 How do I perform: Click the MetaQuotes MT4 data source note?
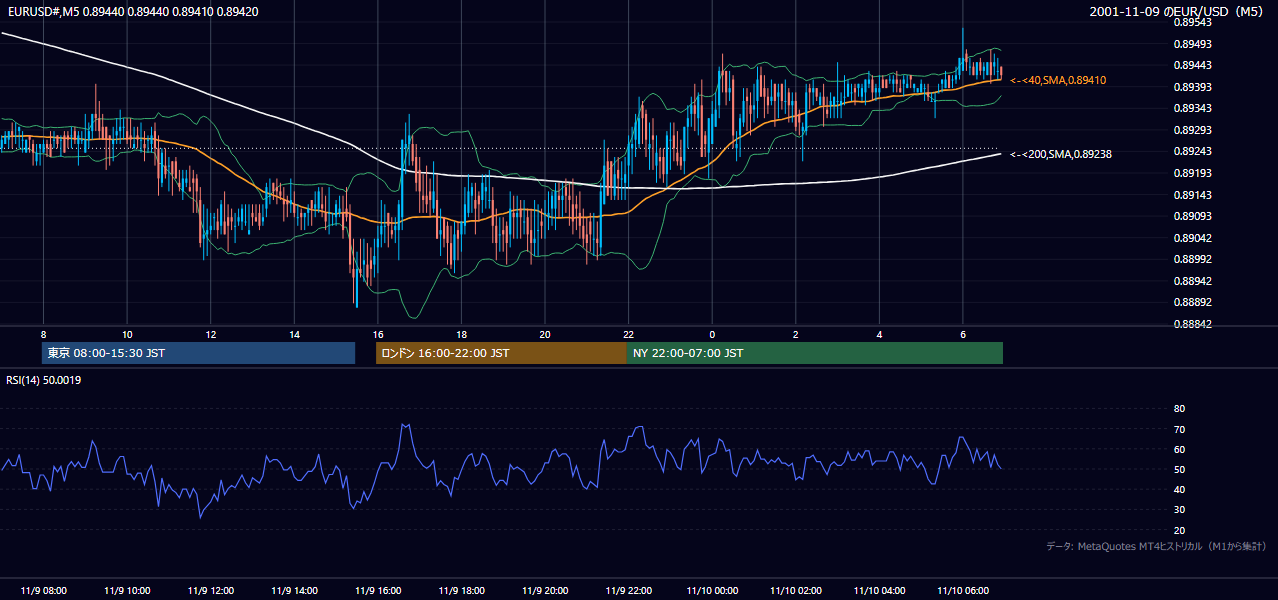[1156, 546]
